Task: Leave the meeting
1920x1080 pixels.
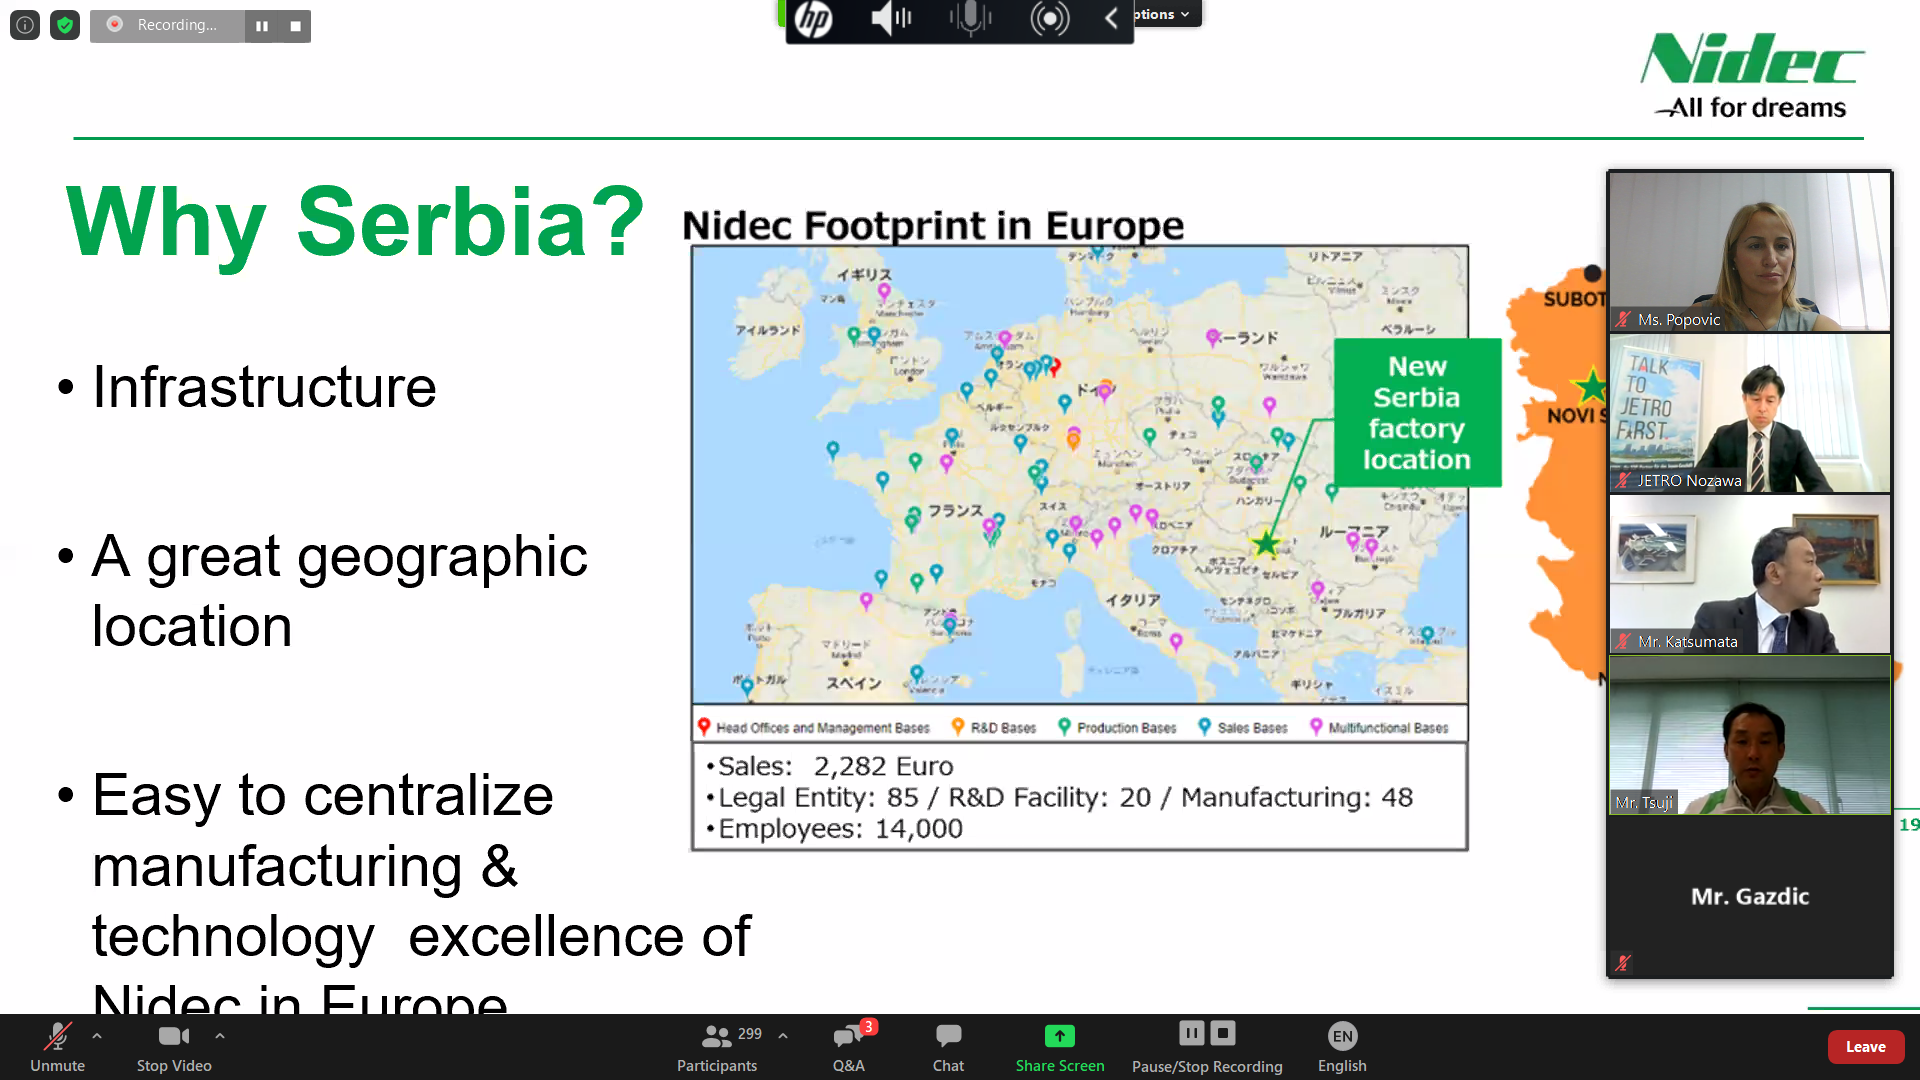Action: click(1866, 1046)
